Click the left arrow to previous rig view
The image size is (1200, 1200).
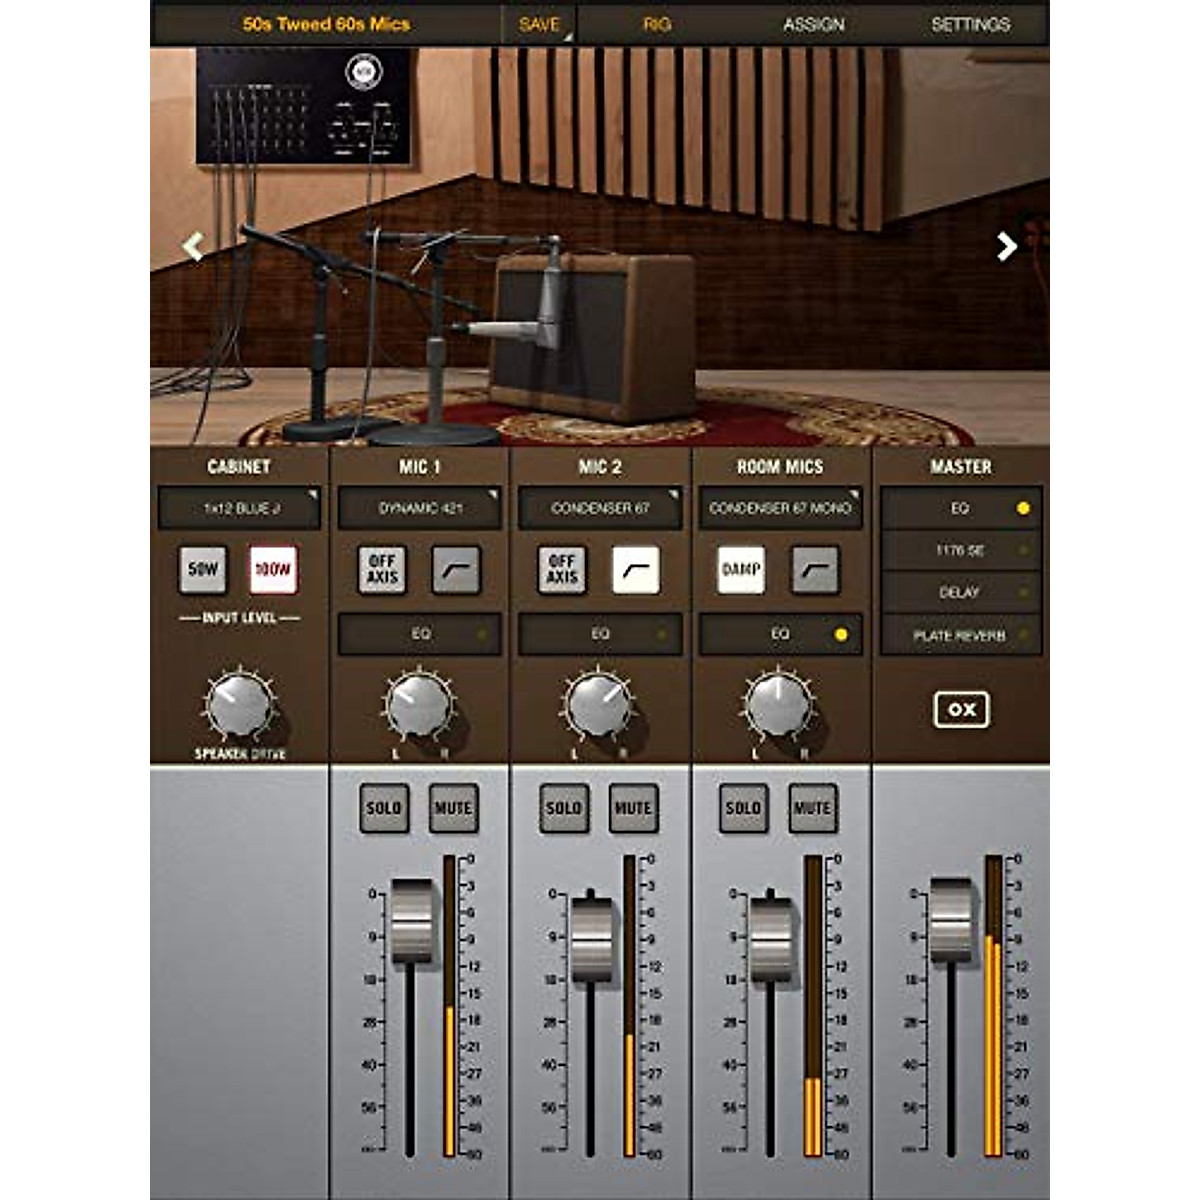pos(193,246)
